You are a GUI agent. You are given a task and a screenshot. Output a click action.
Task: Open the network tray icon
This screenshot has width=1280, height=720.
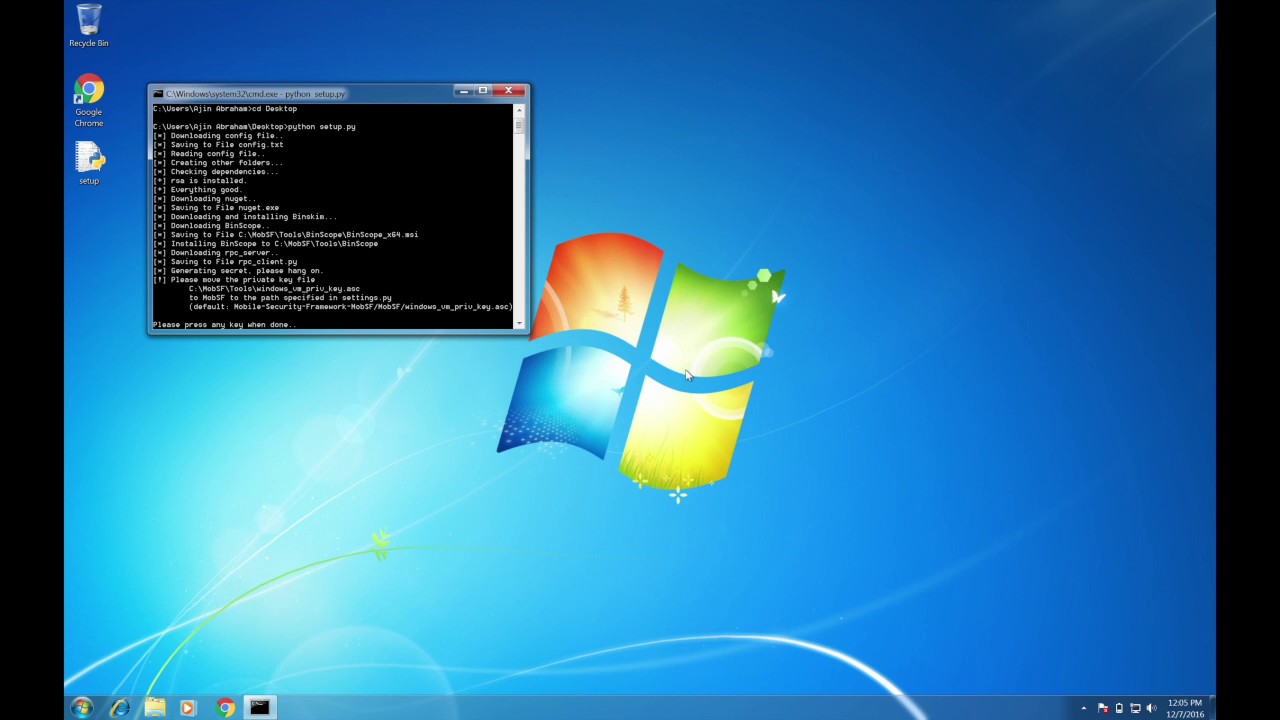pos(1135,708)
